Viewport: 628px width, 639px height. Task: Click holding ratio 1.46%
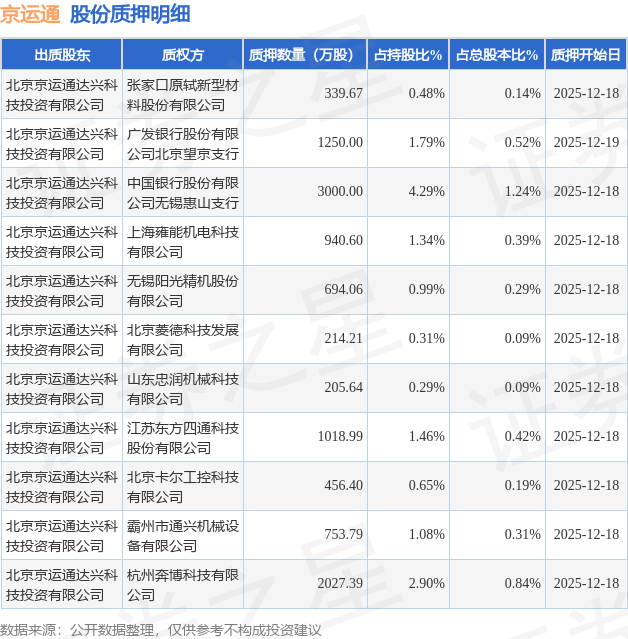pos(426,436)
